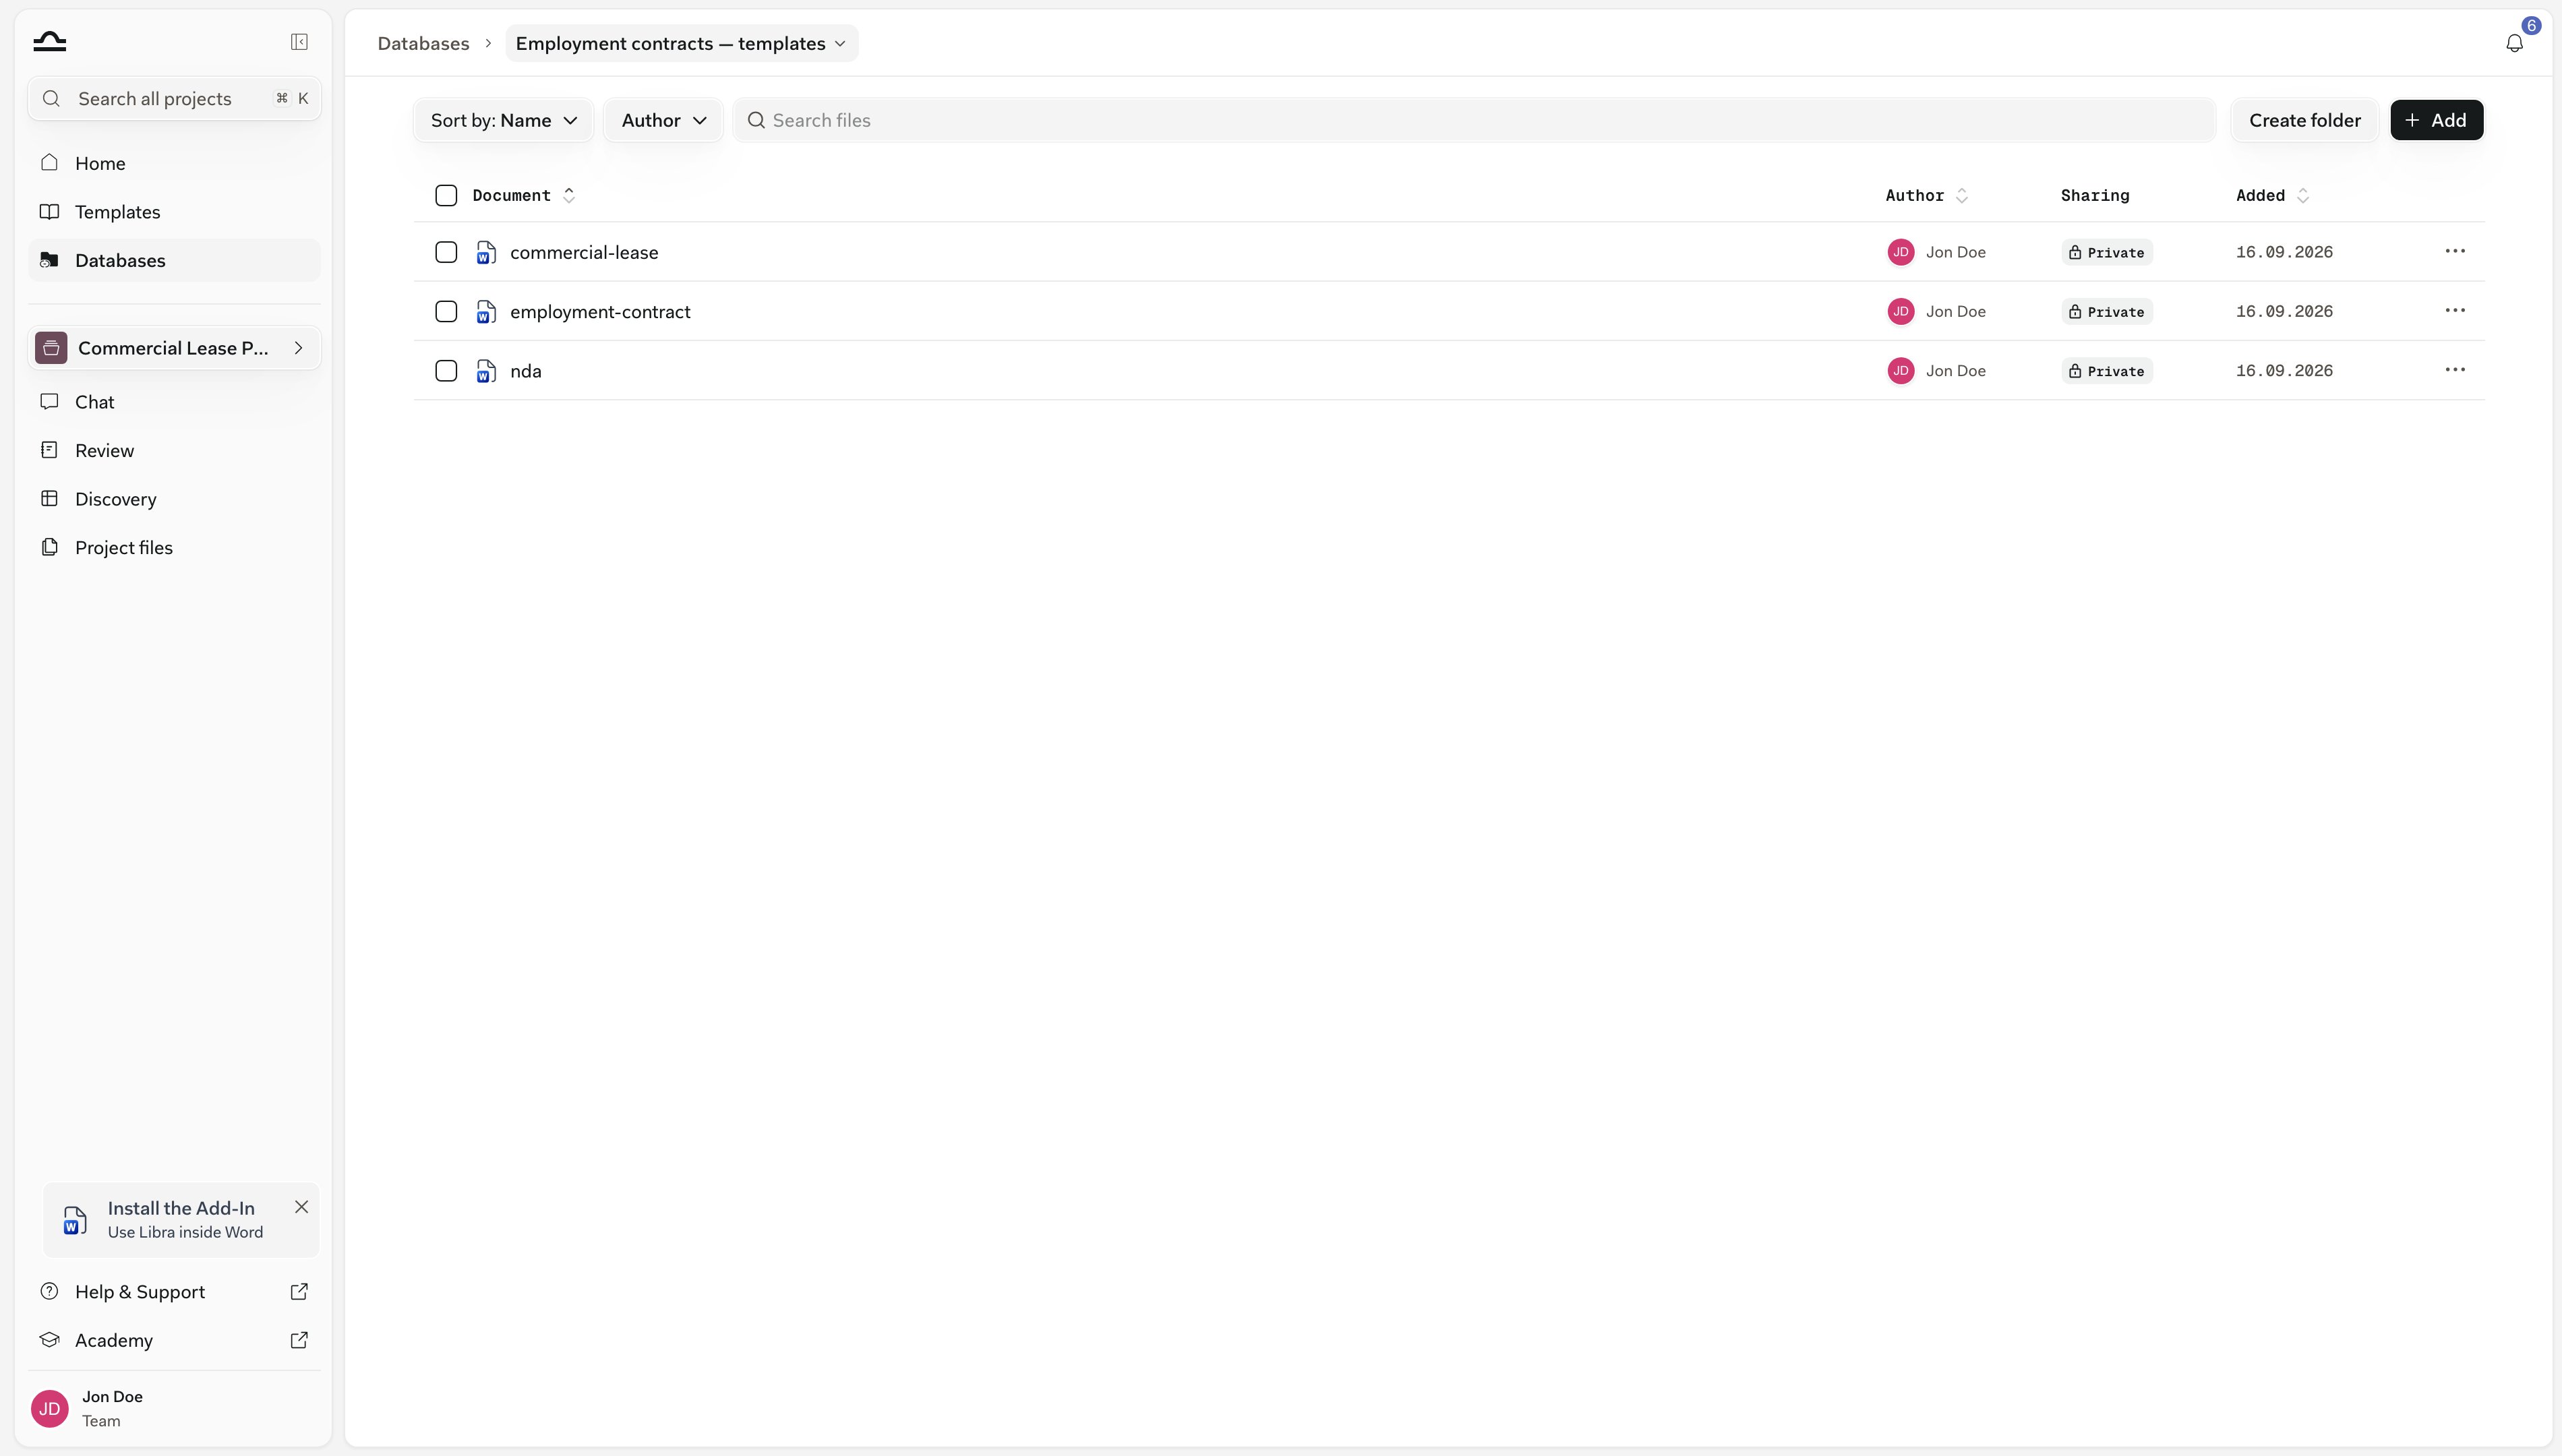Click the Private badge for employment-contract
Image resolution: width=2562 pixels, height=1456 pixels.
click(x=2106, y=311)
